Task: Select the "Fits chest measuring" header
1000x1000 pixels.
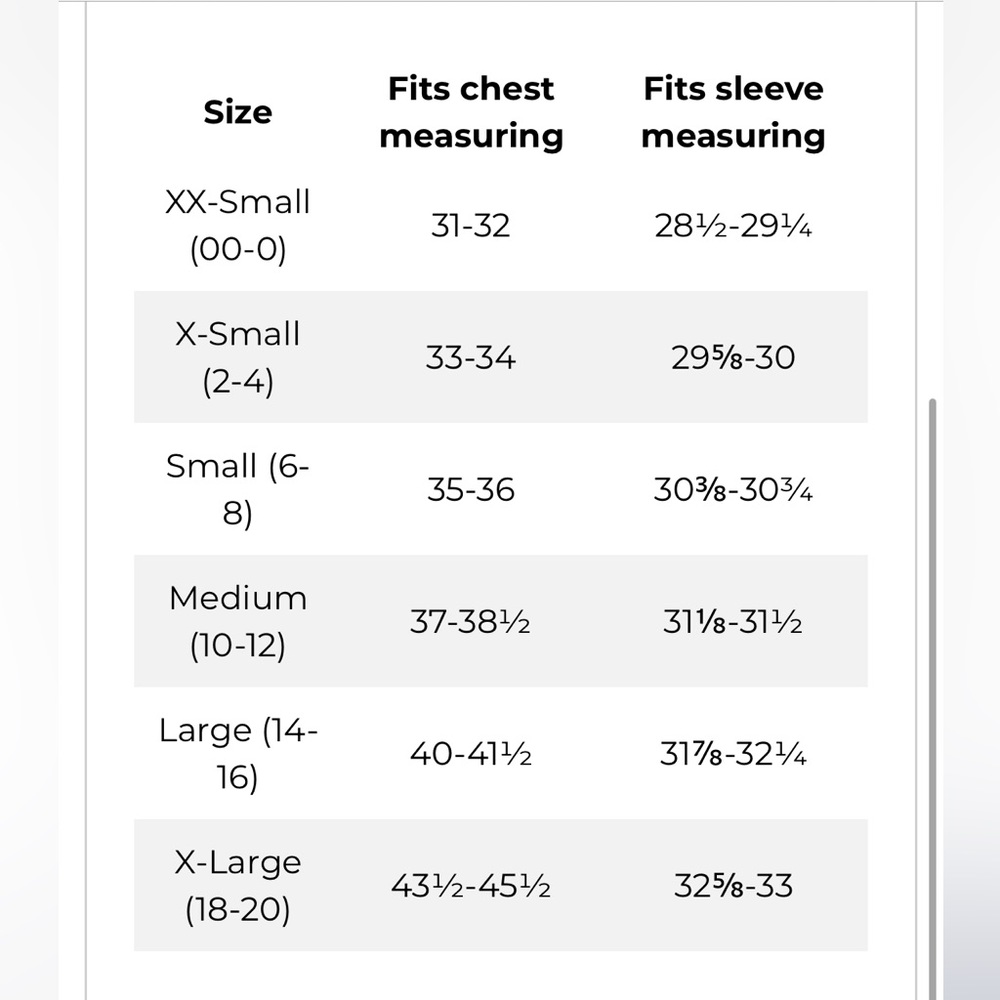Action: [471, 112]
